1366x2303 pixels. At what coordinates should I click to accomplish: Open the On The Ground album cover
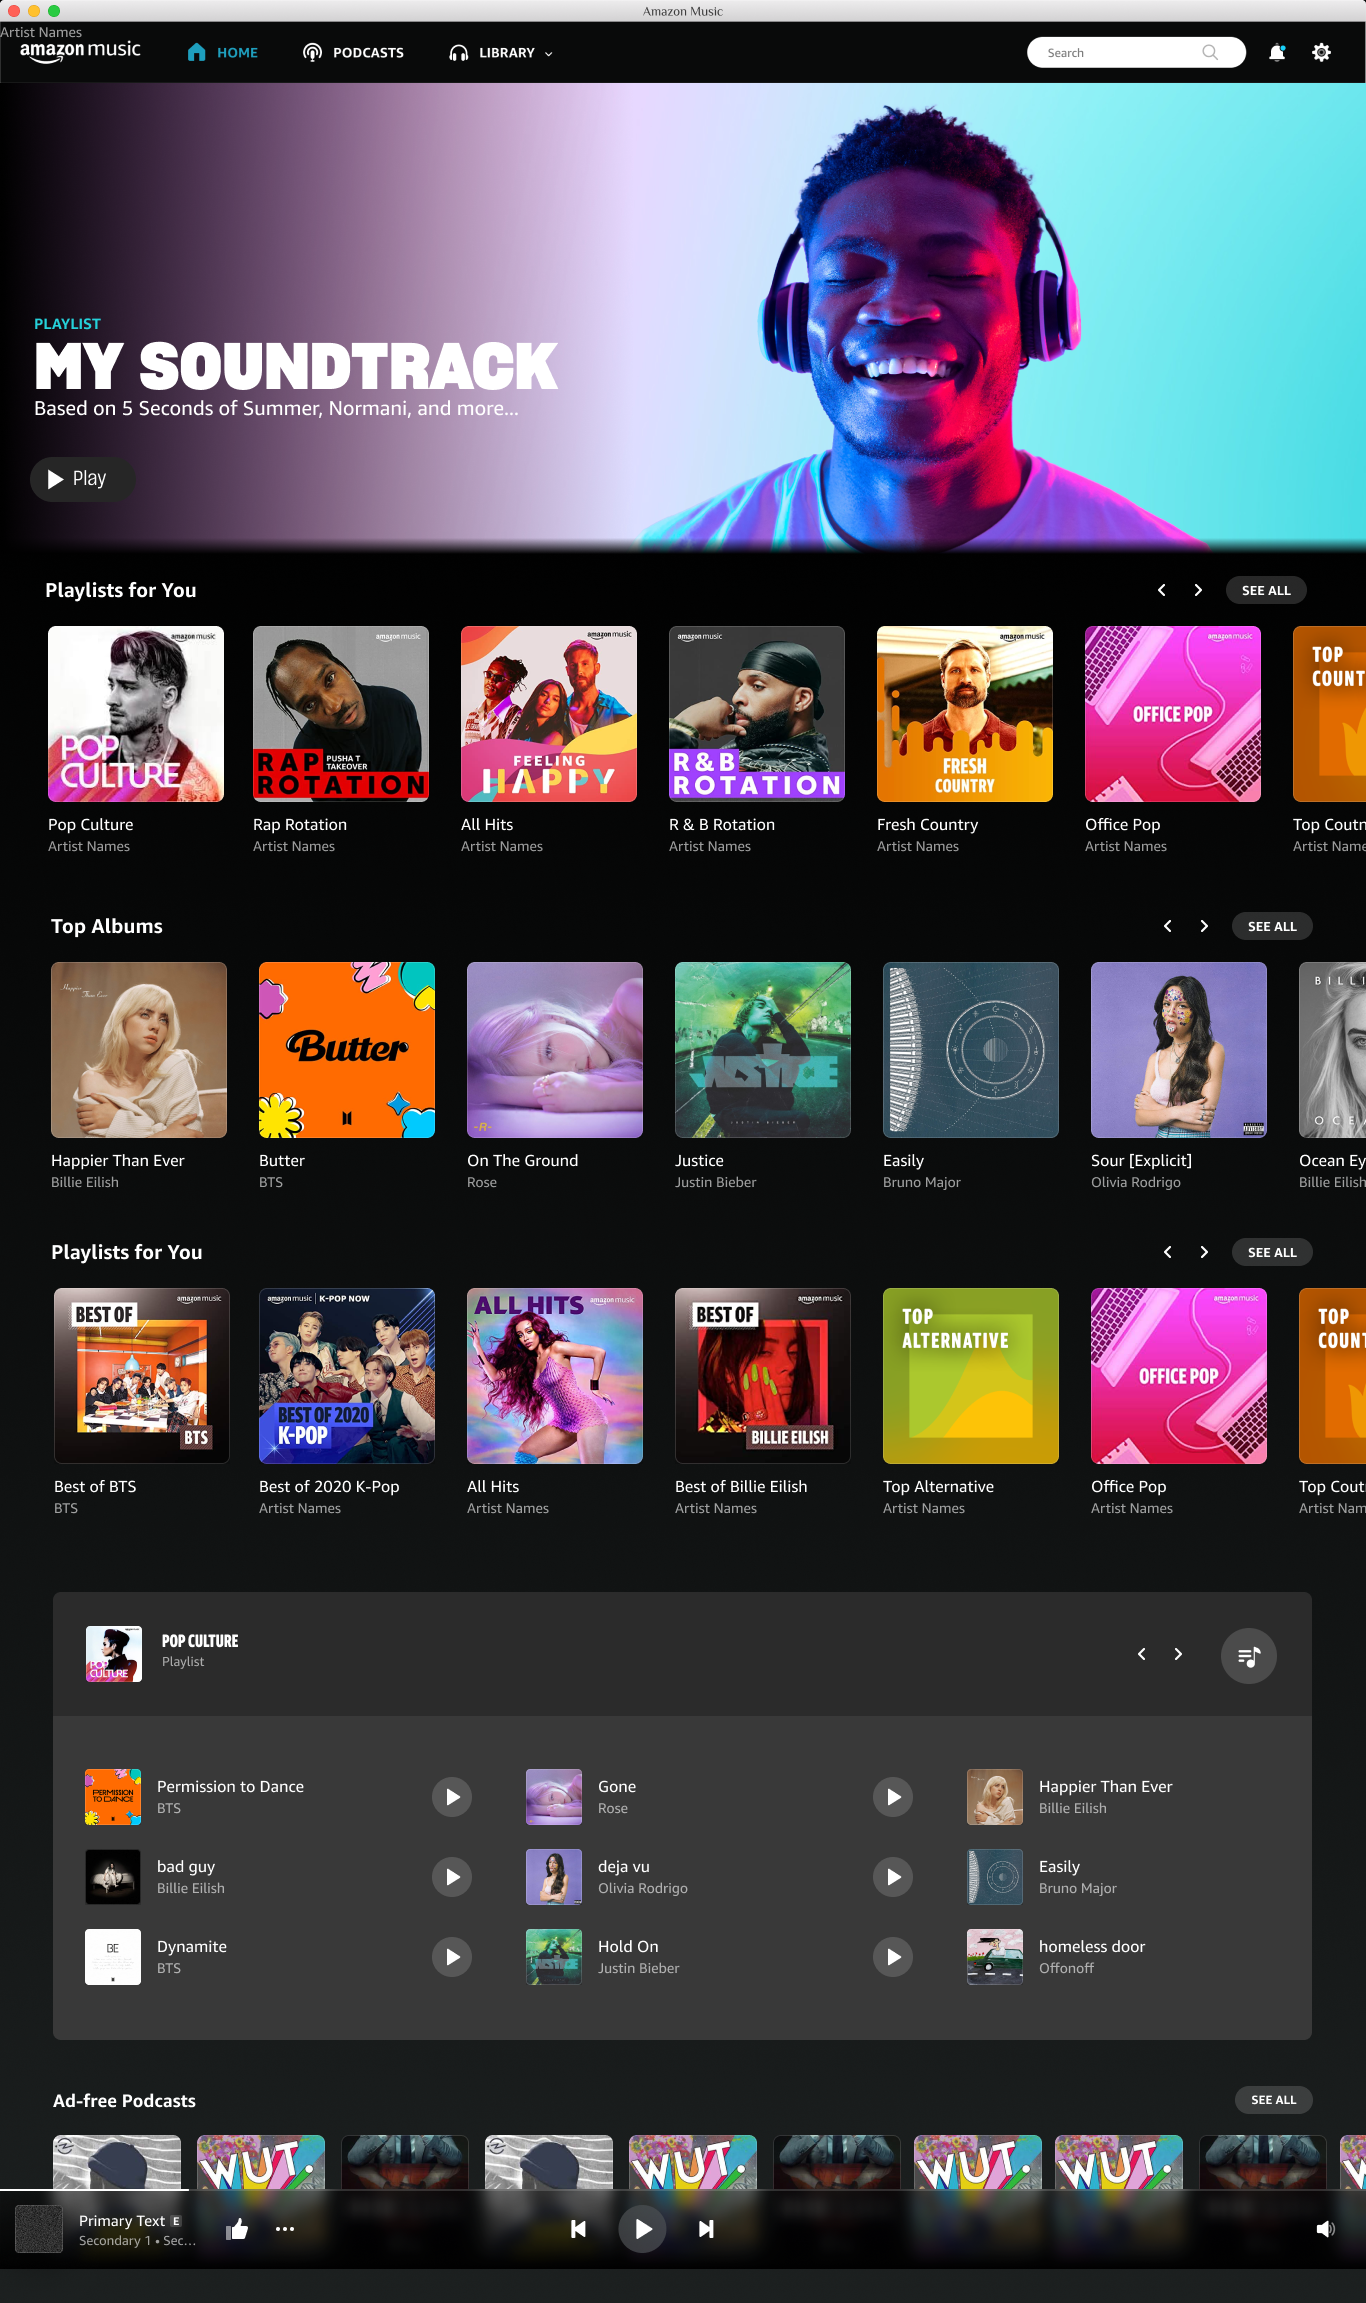pyautogui.click(x=555, y=1050)
